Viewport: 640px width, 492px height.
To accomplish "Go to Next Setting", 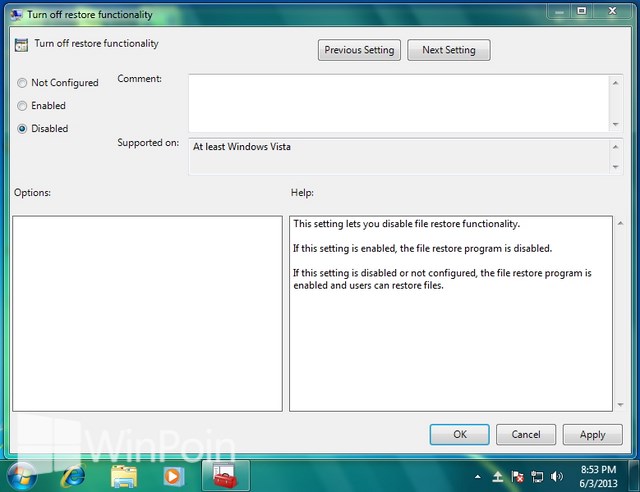I will [449, 50].
